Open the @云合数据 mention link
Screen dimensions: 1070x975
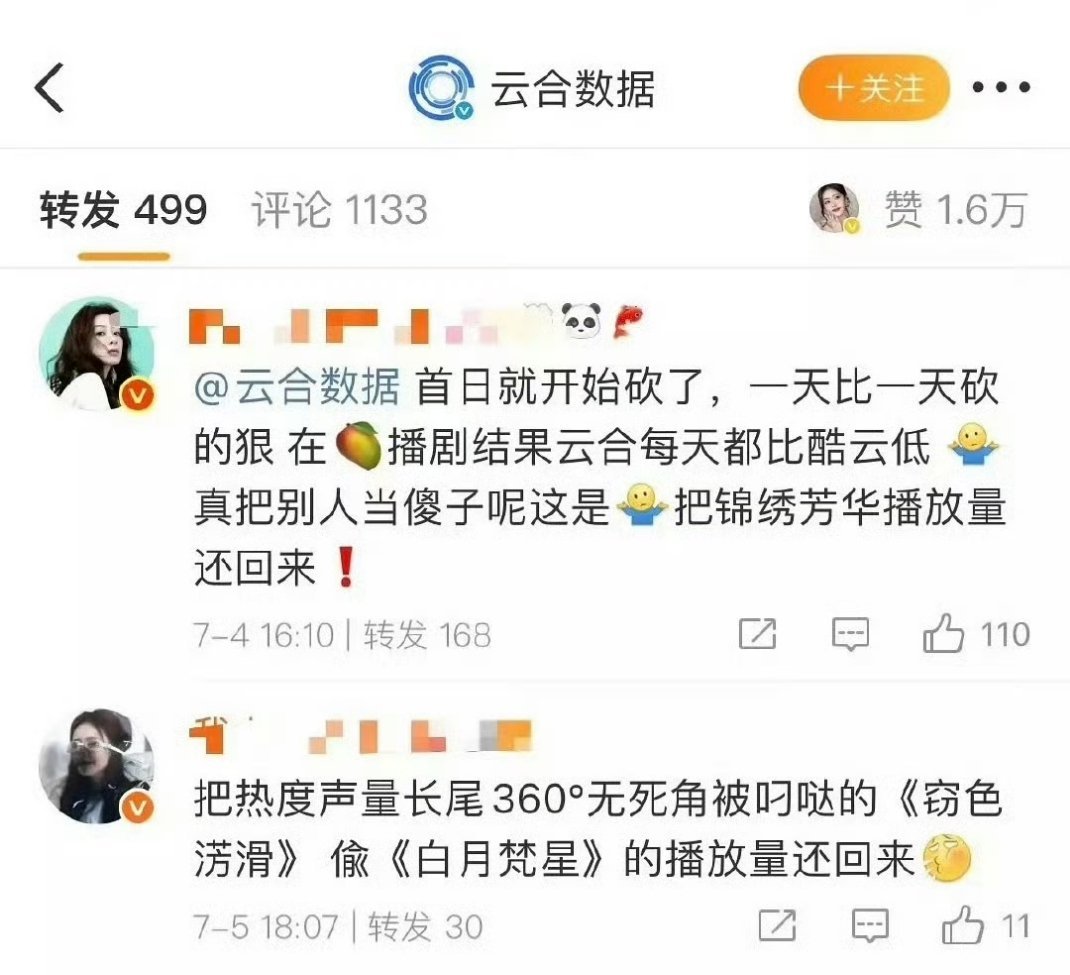(297, 388)
